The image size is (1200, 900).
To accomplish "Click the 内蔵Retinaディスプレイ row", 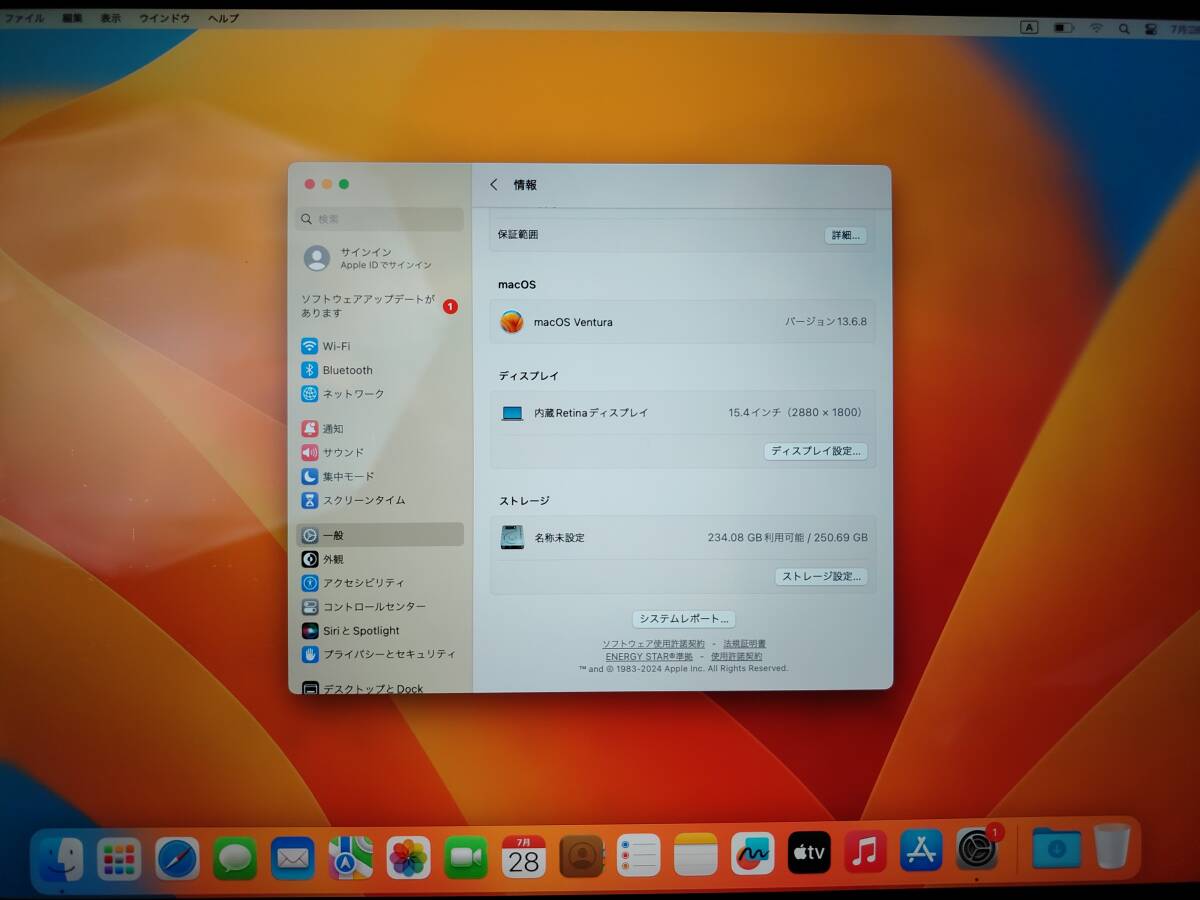I will [683, 412].
